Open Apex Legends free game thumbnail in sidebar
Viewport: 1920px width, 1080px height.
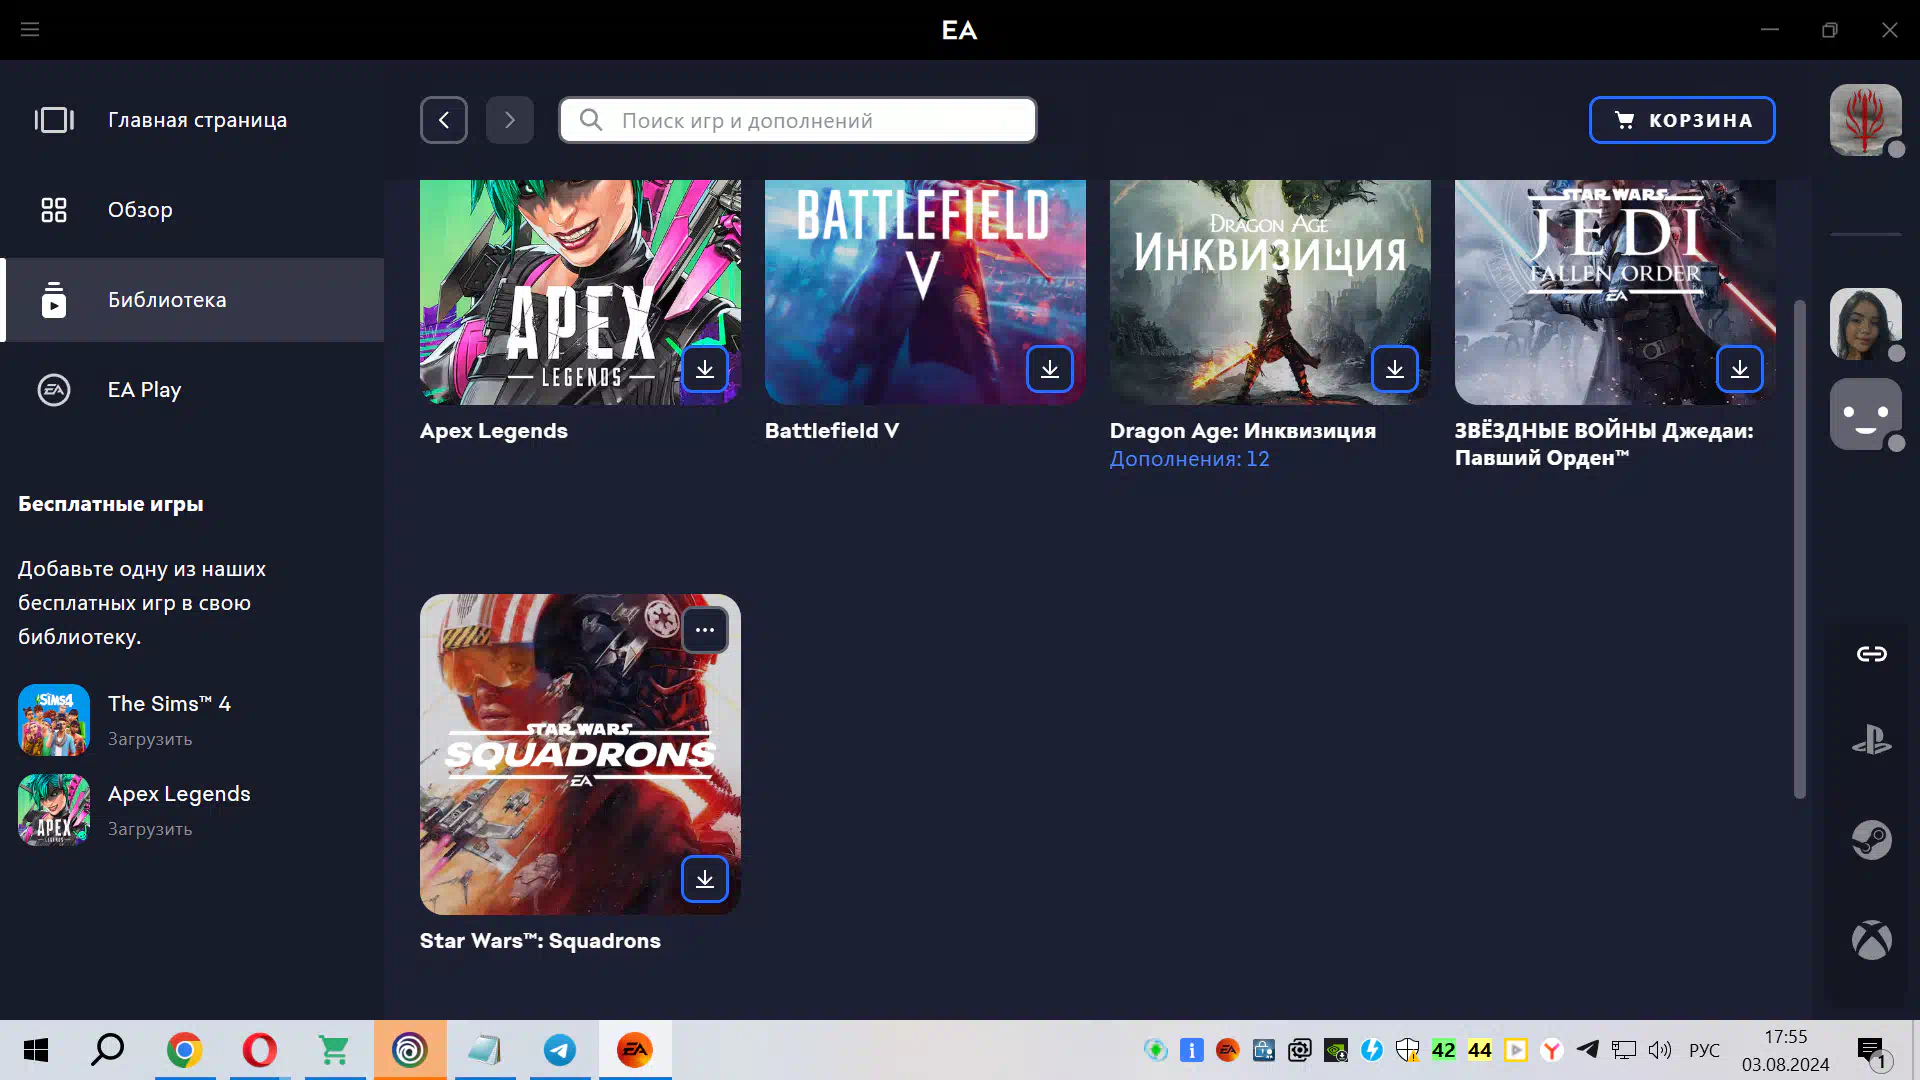[x=54, y=810]
